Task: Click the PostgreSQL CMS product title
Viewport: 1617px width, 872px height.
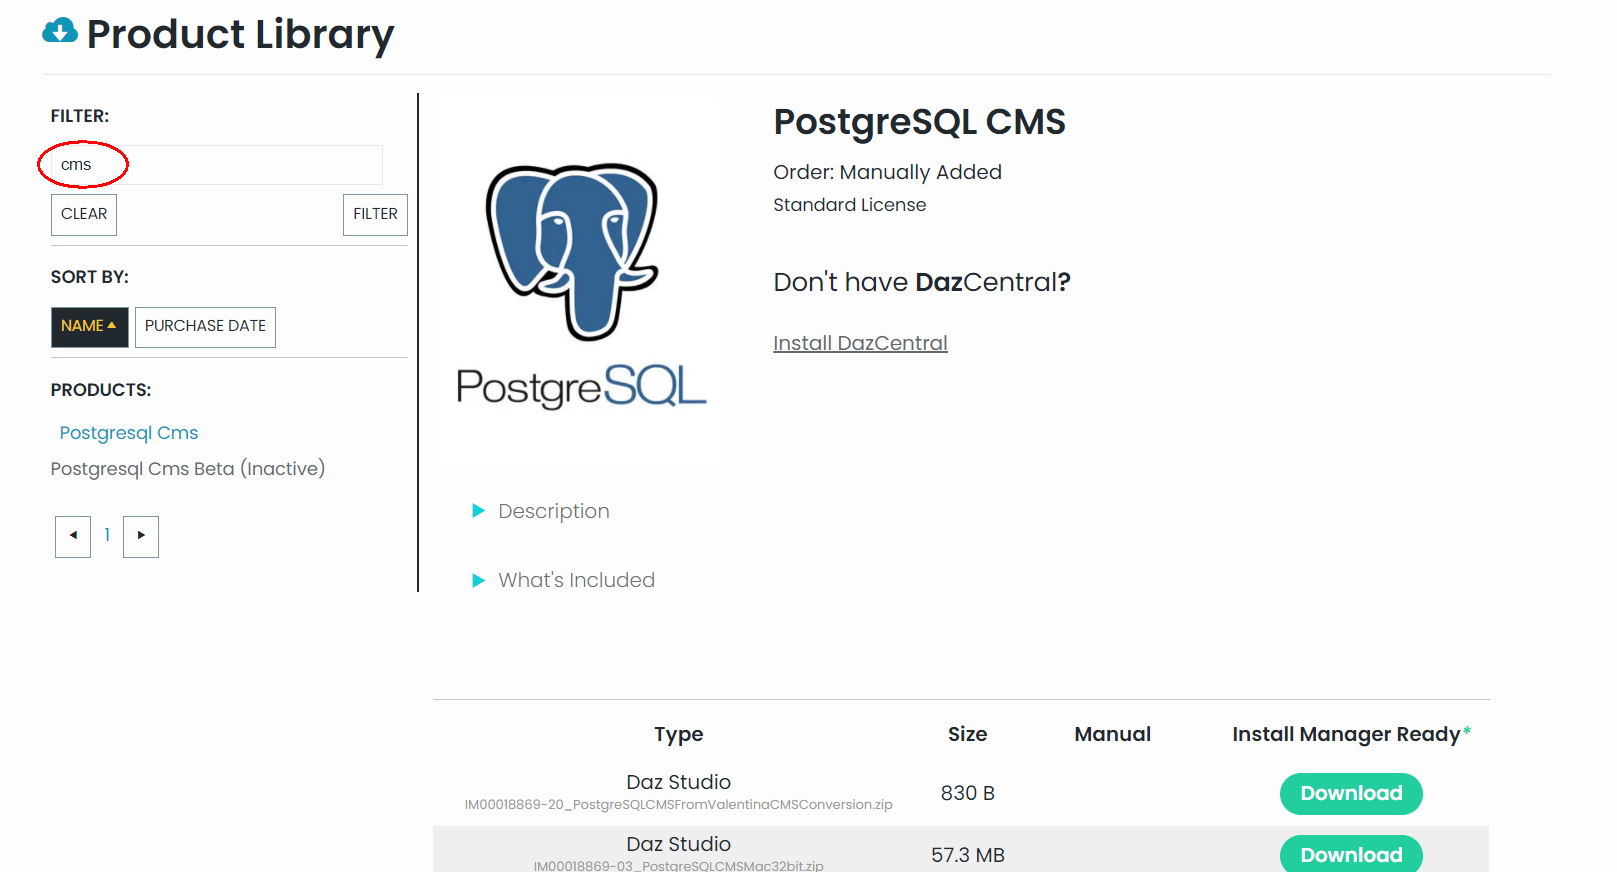Action: pyautogui.click(x=919, y=122)
